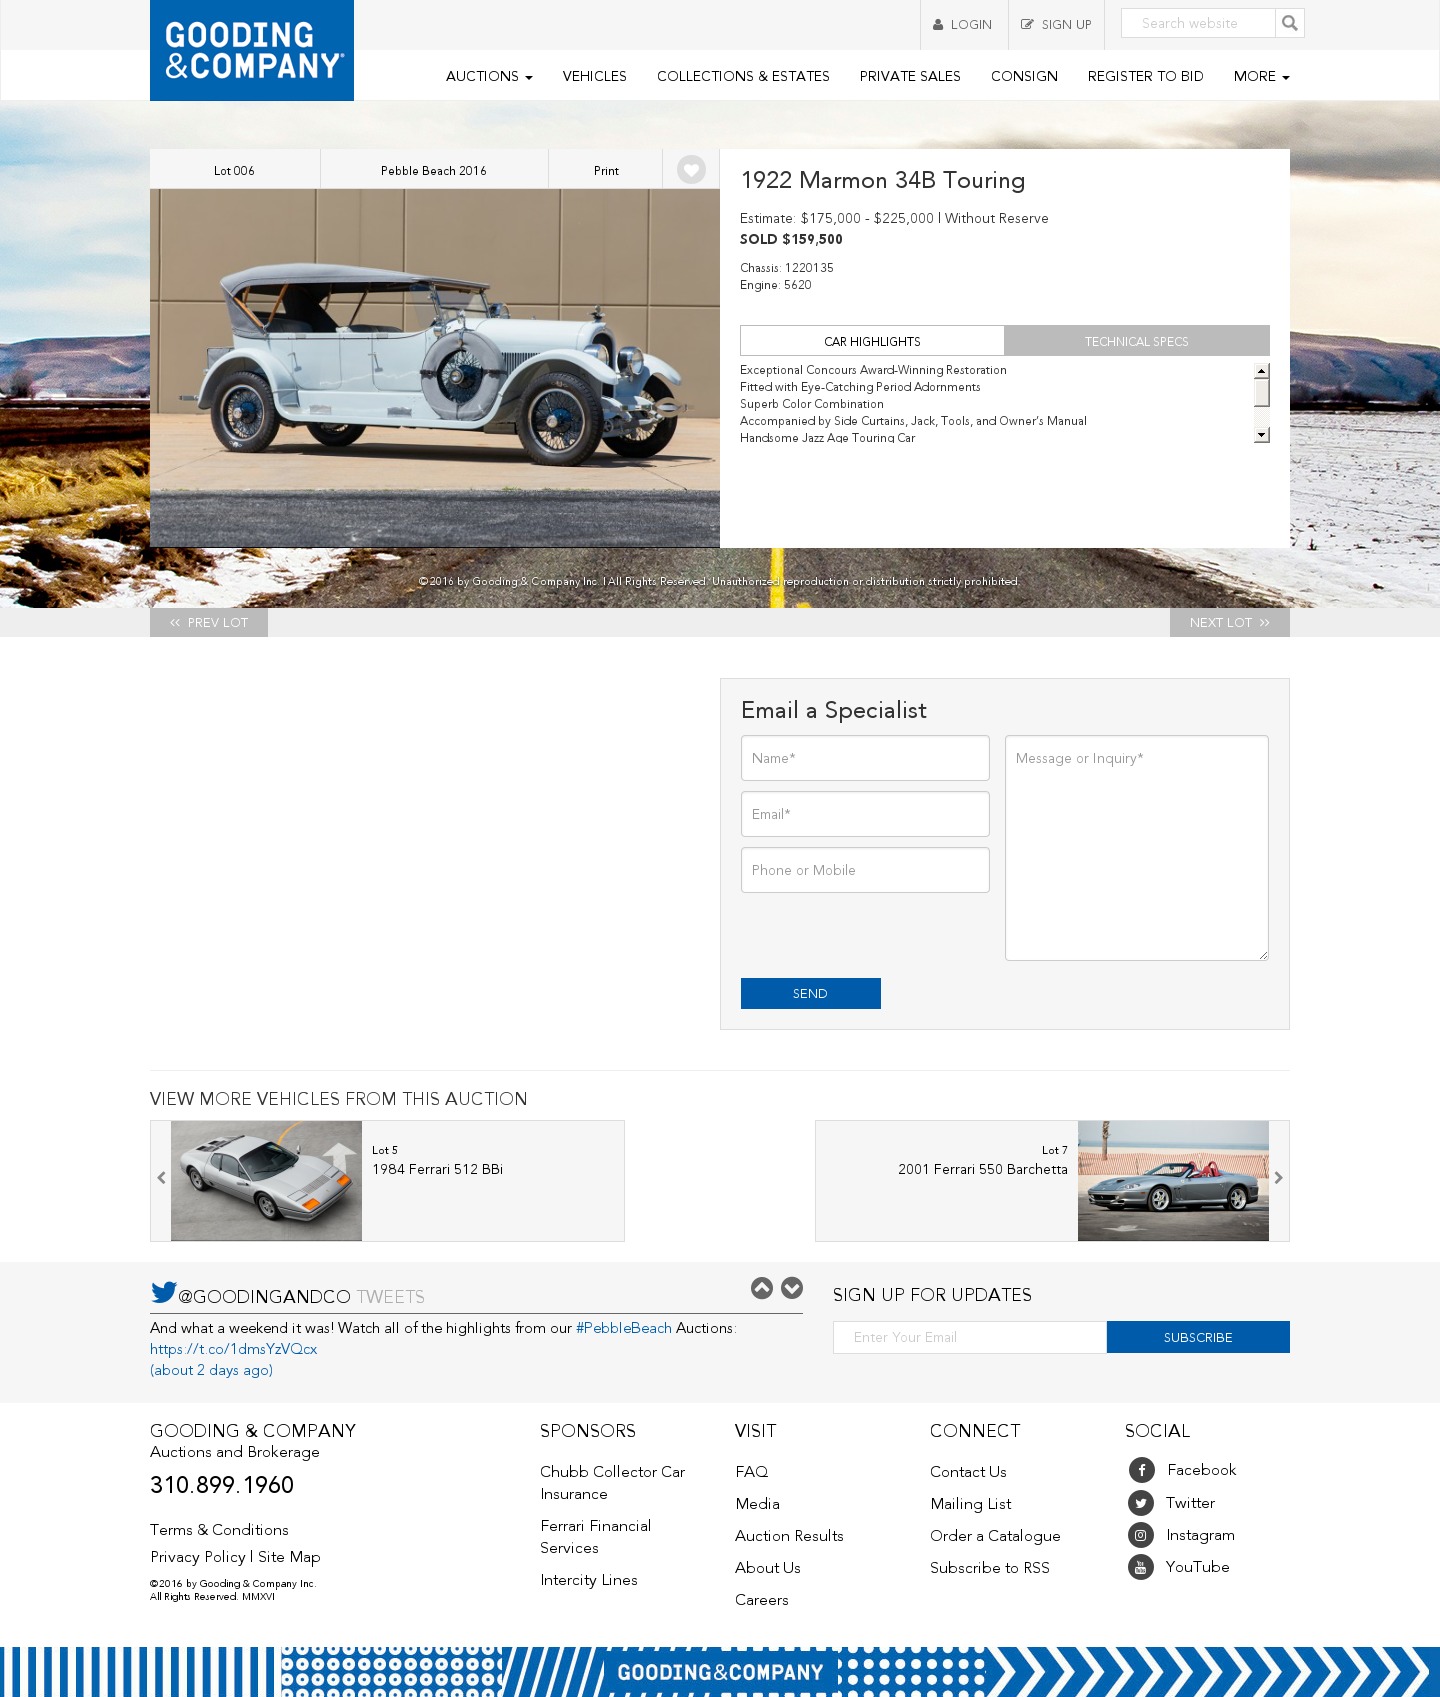Click the Twitter social icon in footer
This screenshot has width=1440, height=1697.
1141,1503
